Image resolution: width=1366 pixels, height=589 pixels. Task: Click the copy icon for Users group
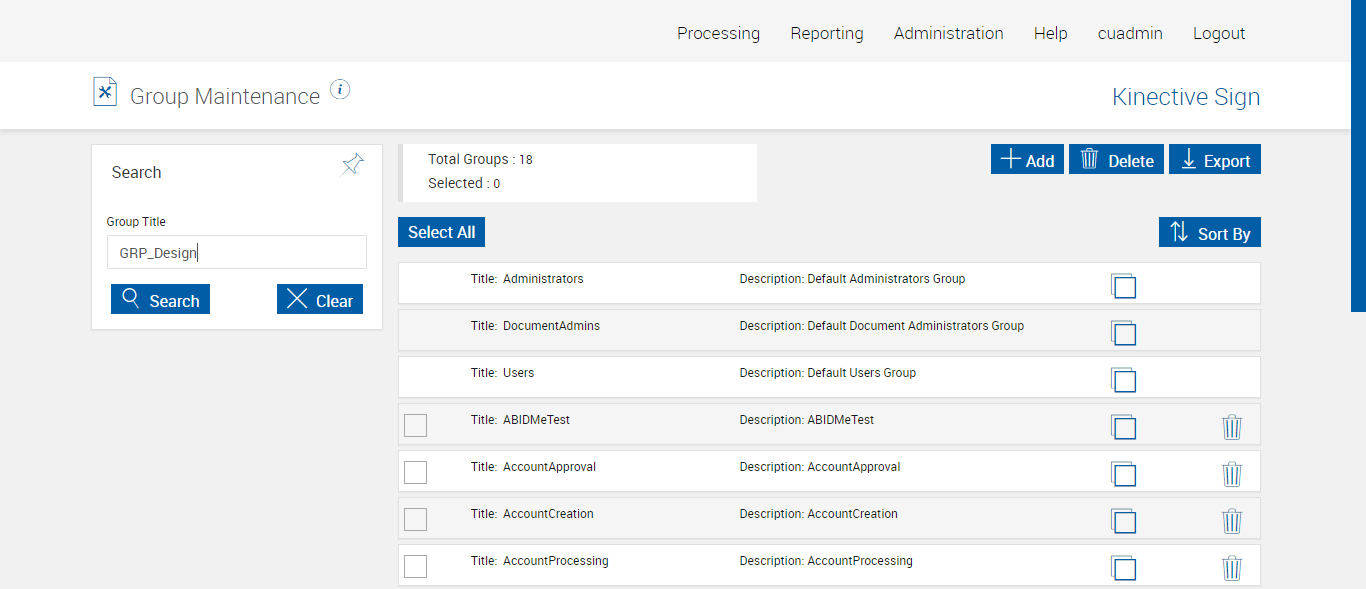[x=1124, y=380]
